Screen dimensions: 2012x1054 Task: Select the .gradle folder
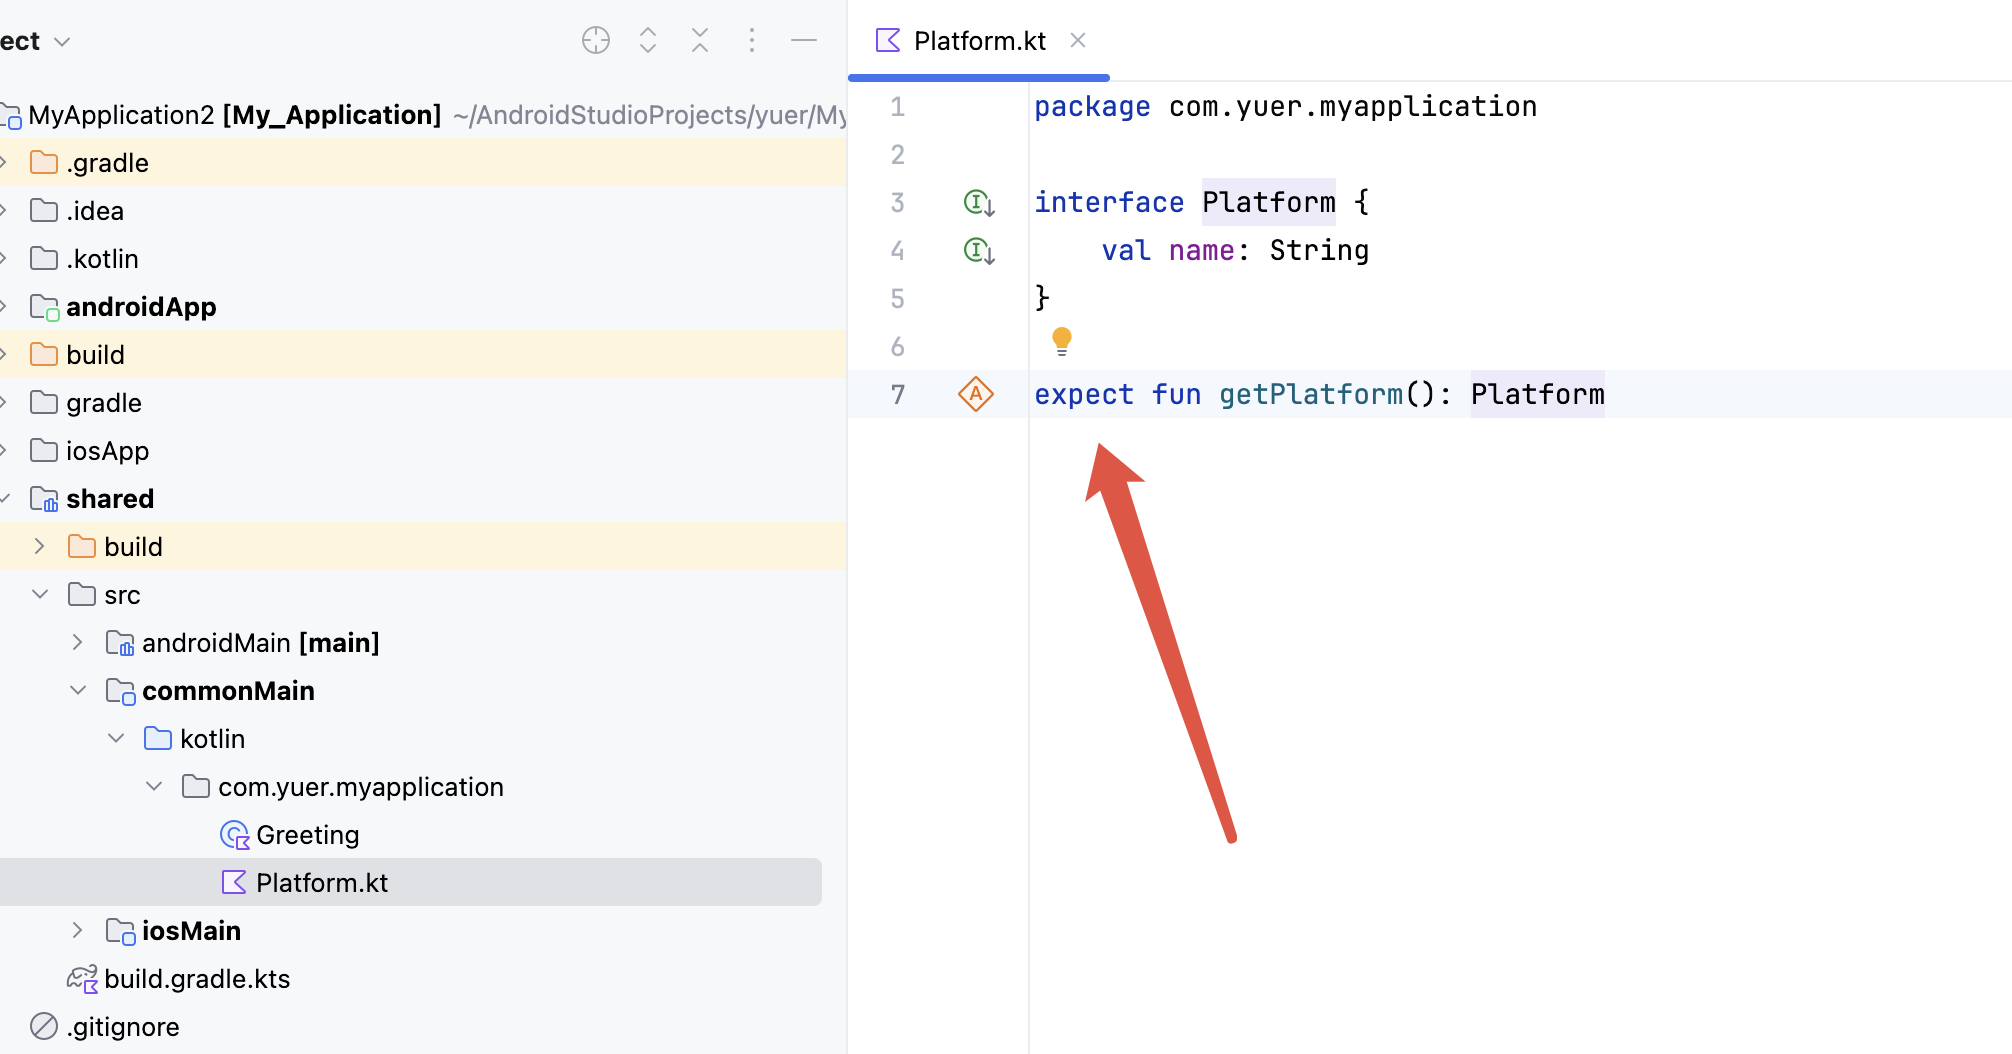[423, 162]
